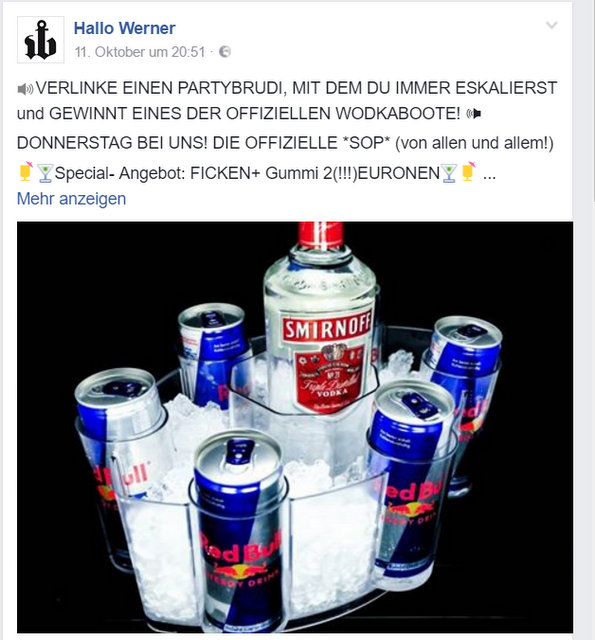Click the yellow tropical drink emoji before Special- Angebot

click(x=26, y=172)
